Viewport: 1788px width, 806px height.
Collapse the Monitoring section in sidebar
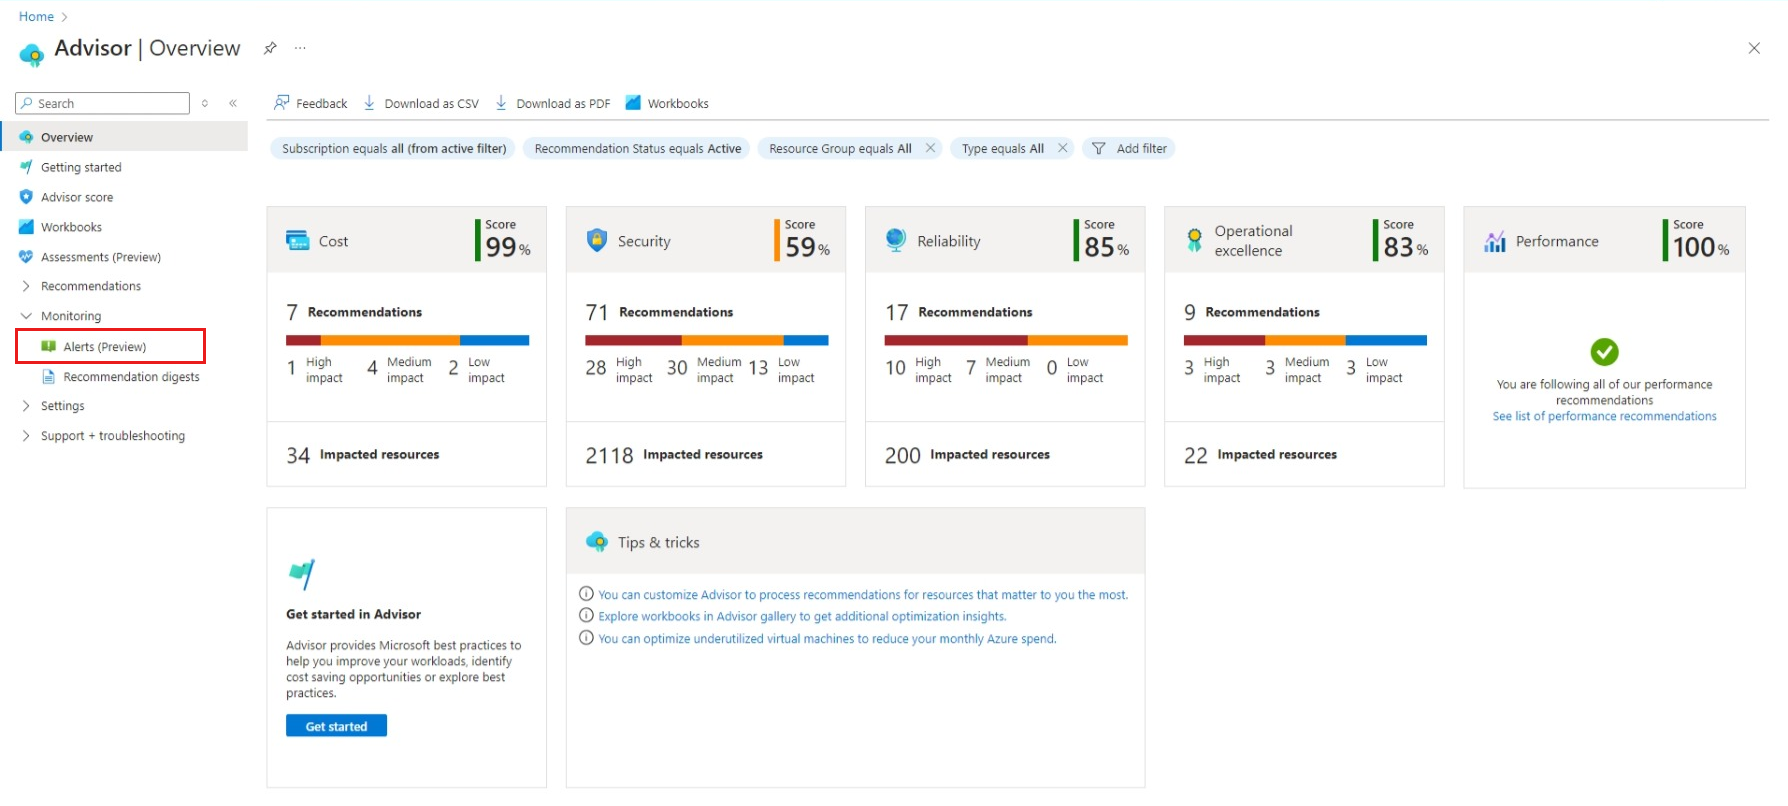[26, 316]
